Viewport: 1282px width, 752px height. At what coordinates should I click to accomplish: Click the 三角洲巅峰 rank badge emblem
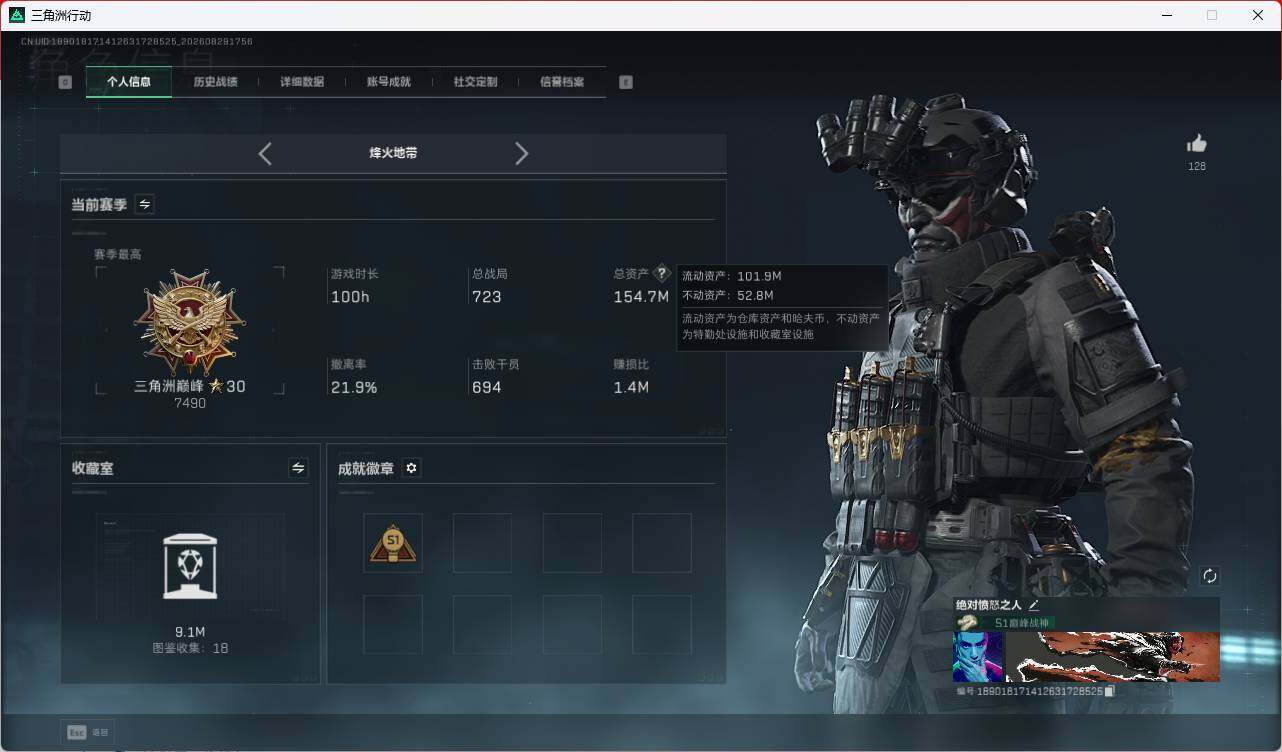coord(190,322)
